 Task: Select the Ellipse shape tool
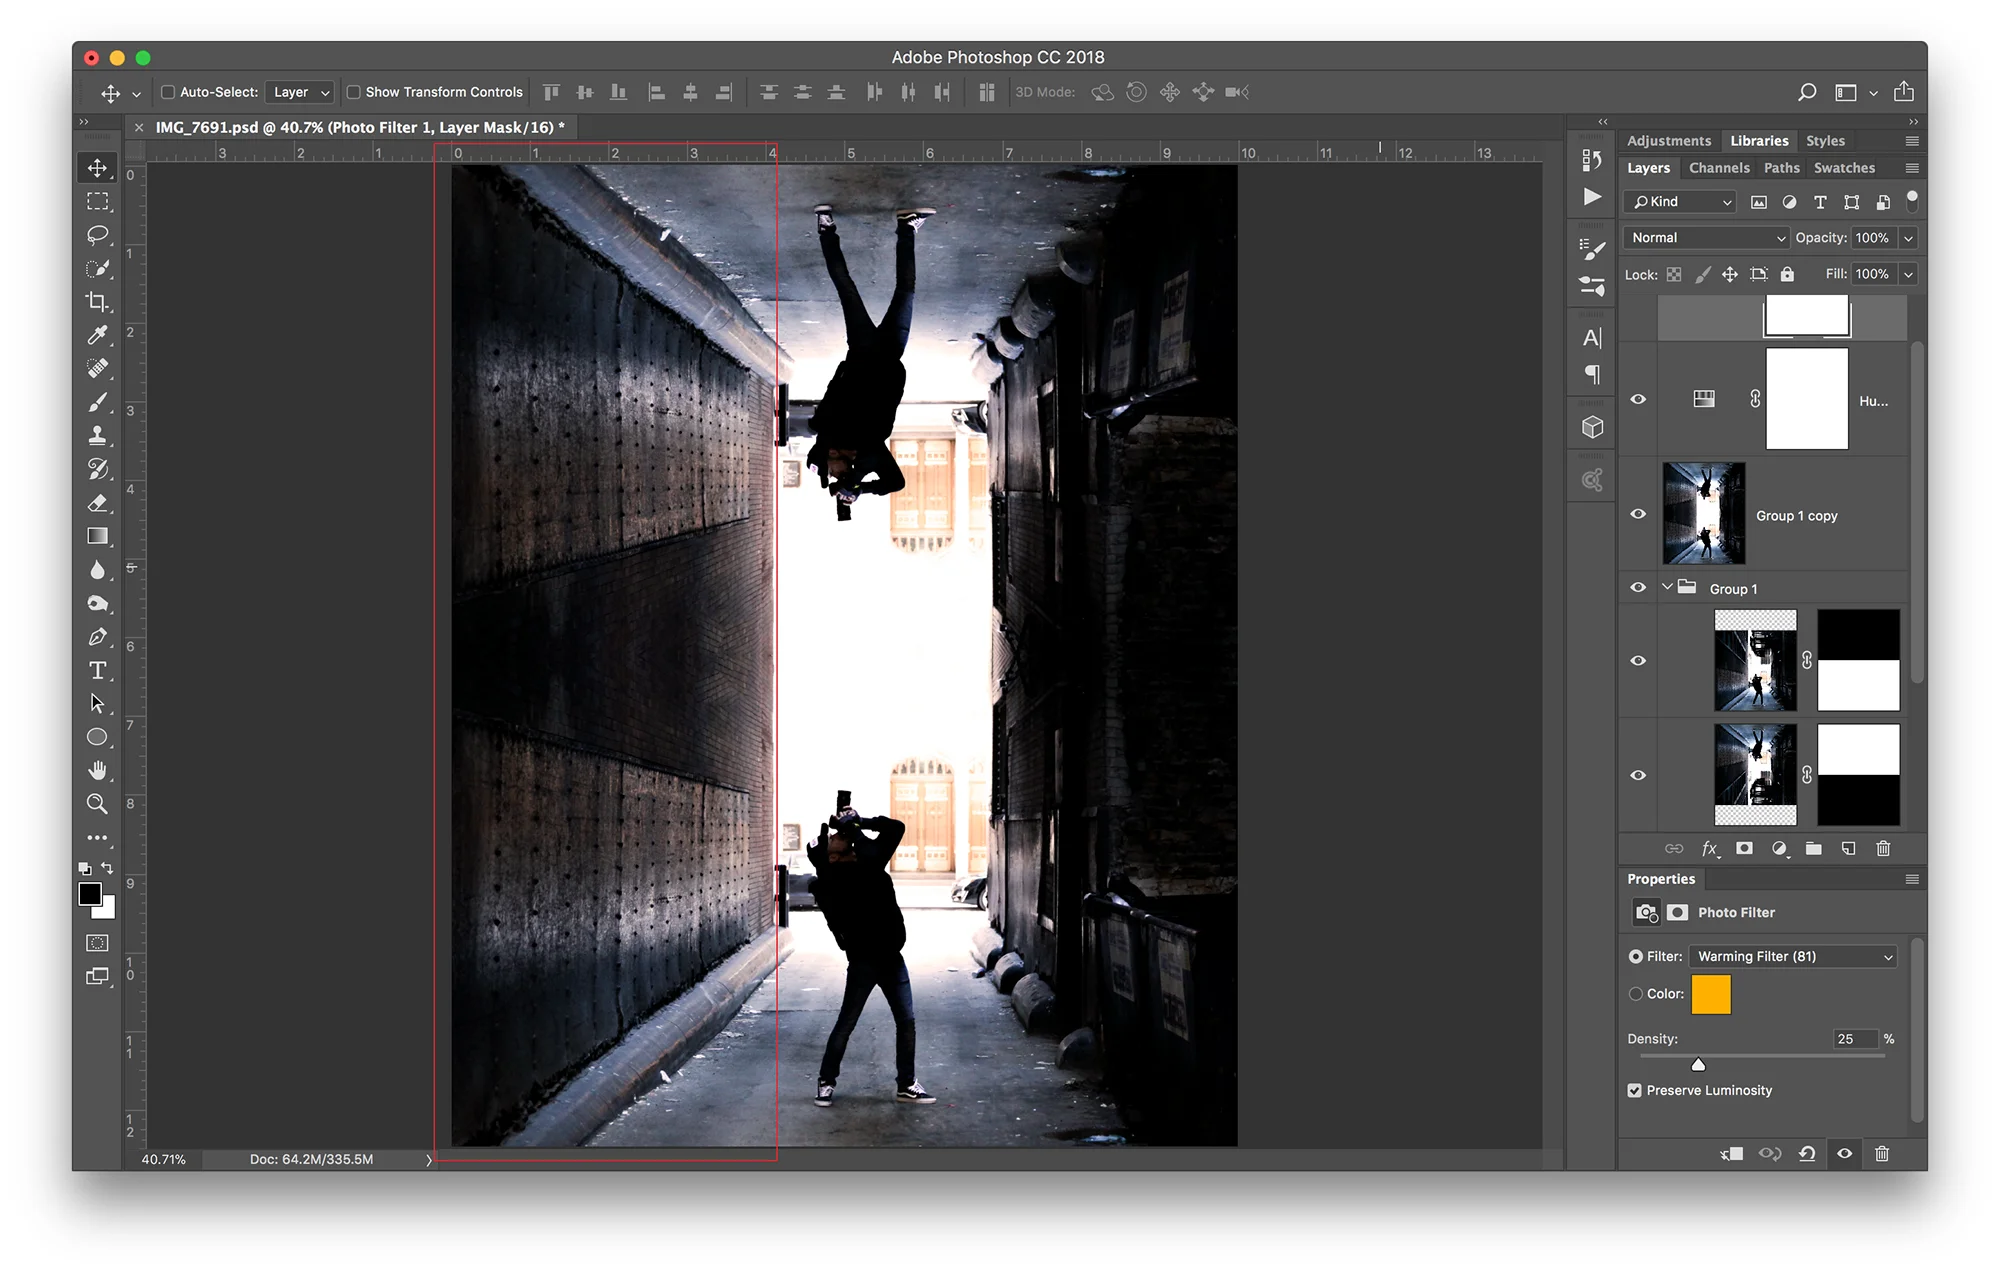(x=97, y=737)
